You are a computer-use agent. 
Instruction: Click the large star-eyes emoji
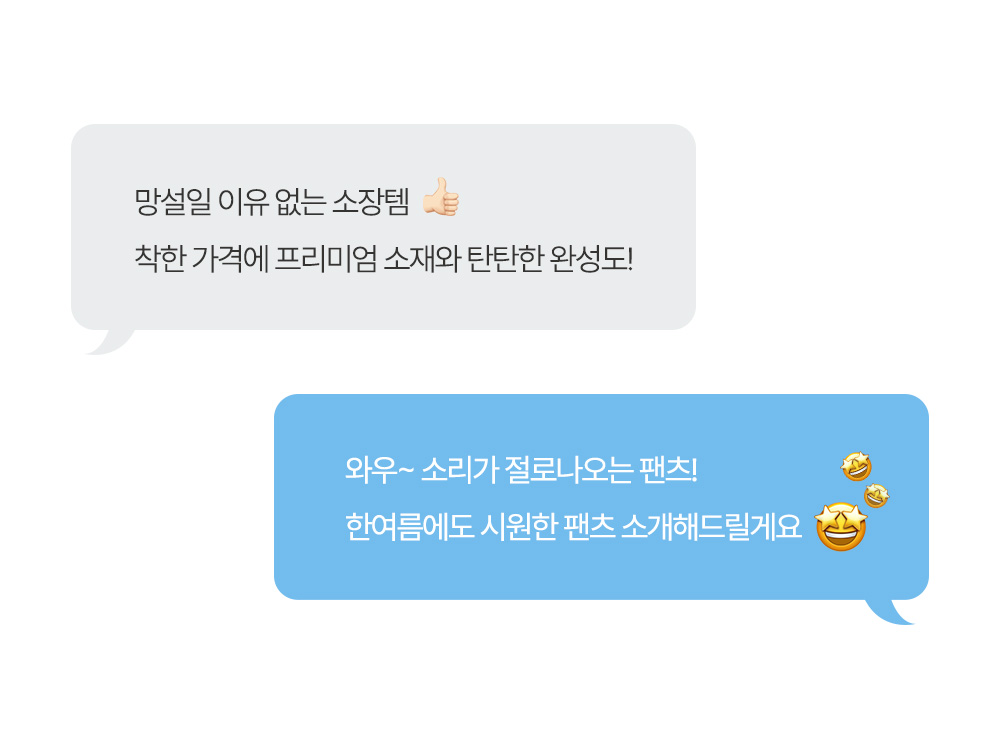click(841, 527)
